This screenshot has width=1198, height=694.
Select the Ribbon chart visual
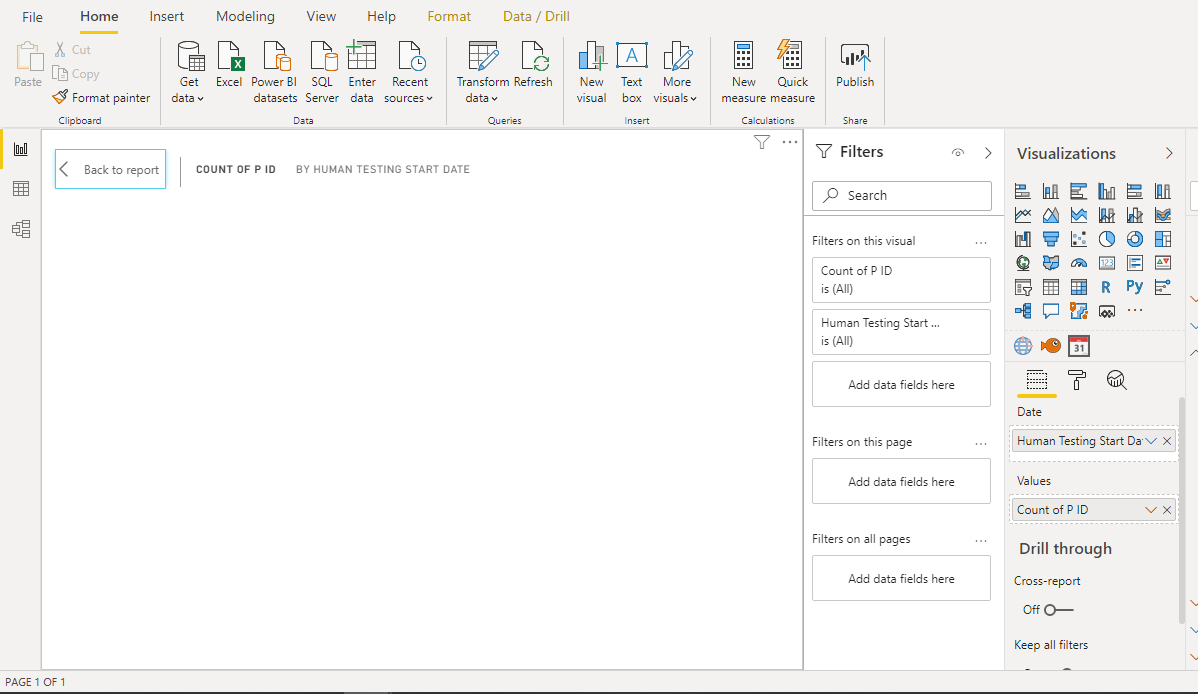(x=1163, y=216)
